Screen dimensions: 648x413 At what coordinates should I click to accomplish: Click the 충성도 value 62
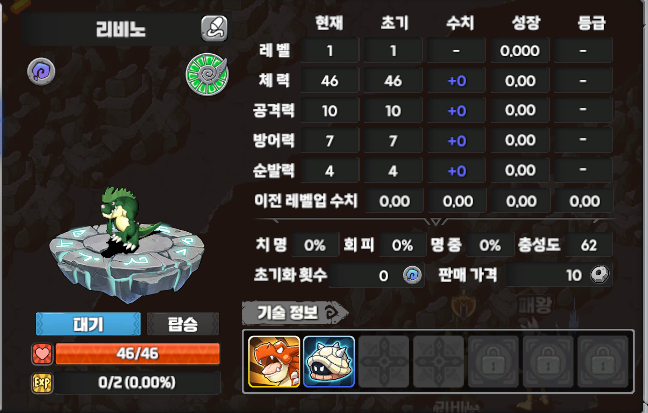[588, 245]
